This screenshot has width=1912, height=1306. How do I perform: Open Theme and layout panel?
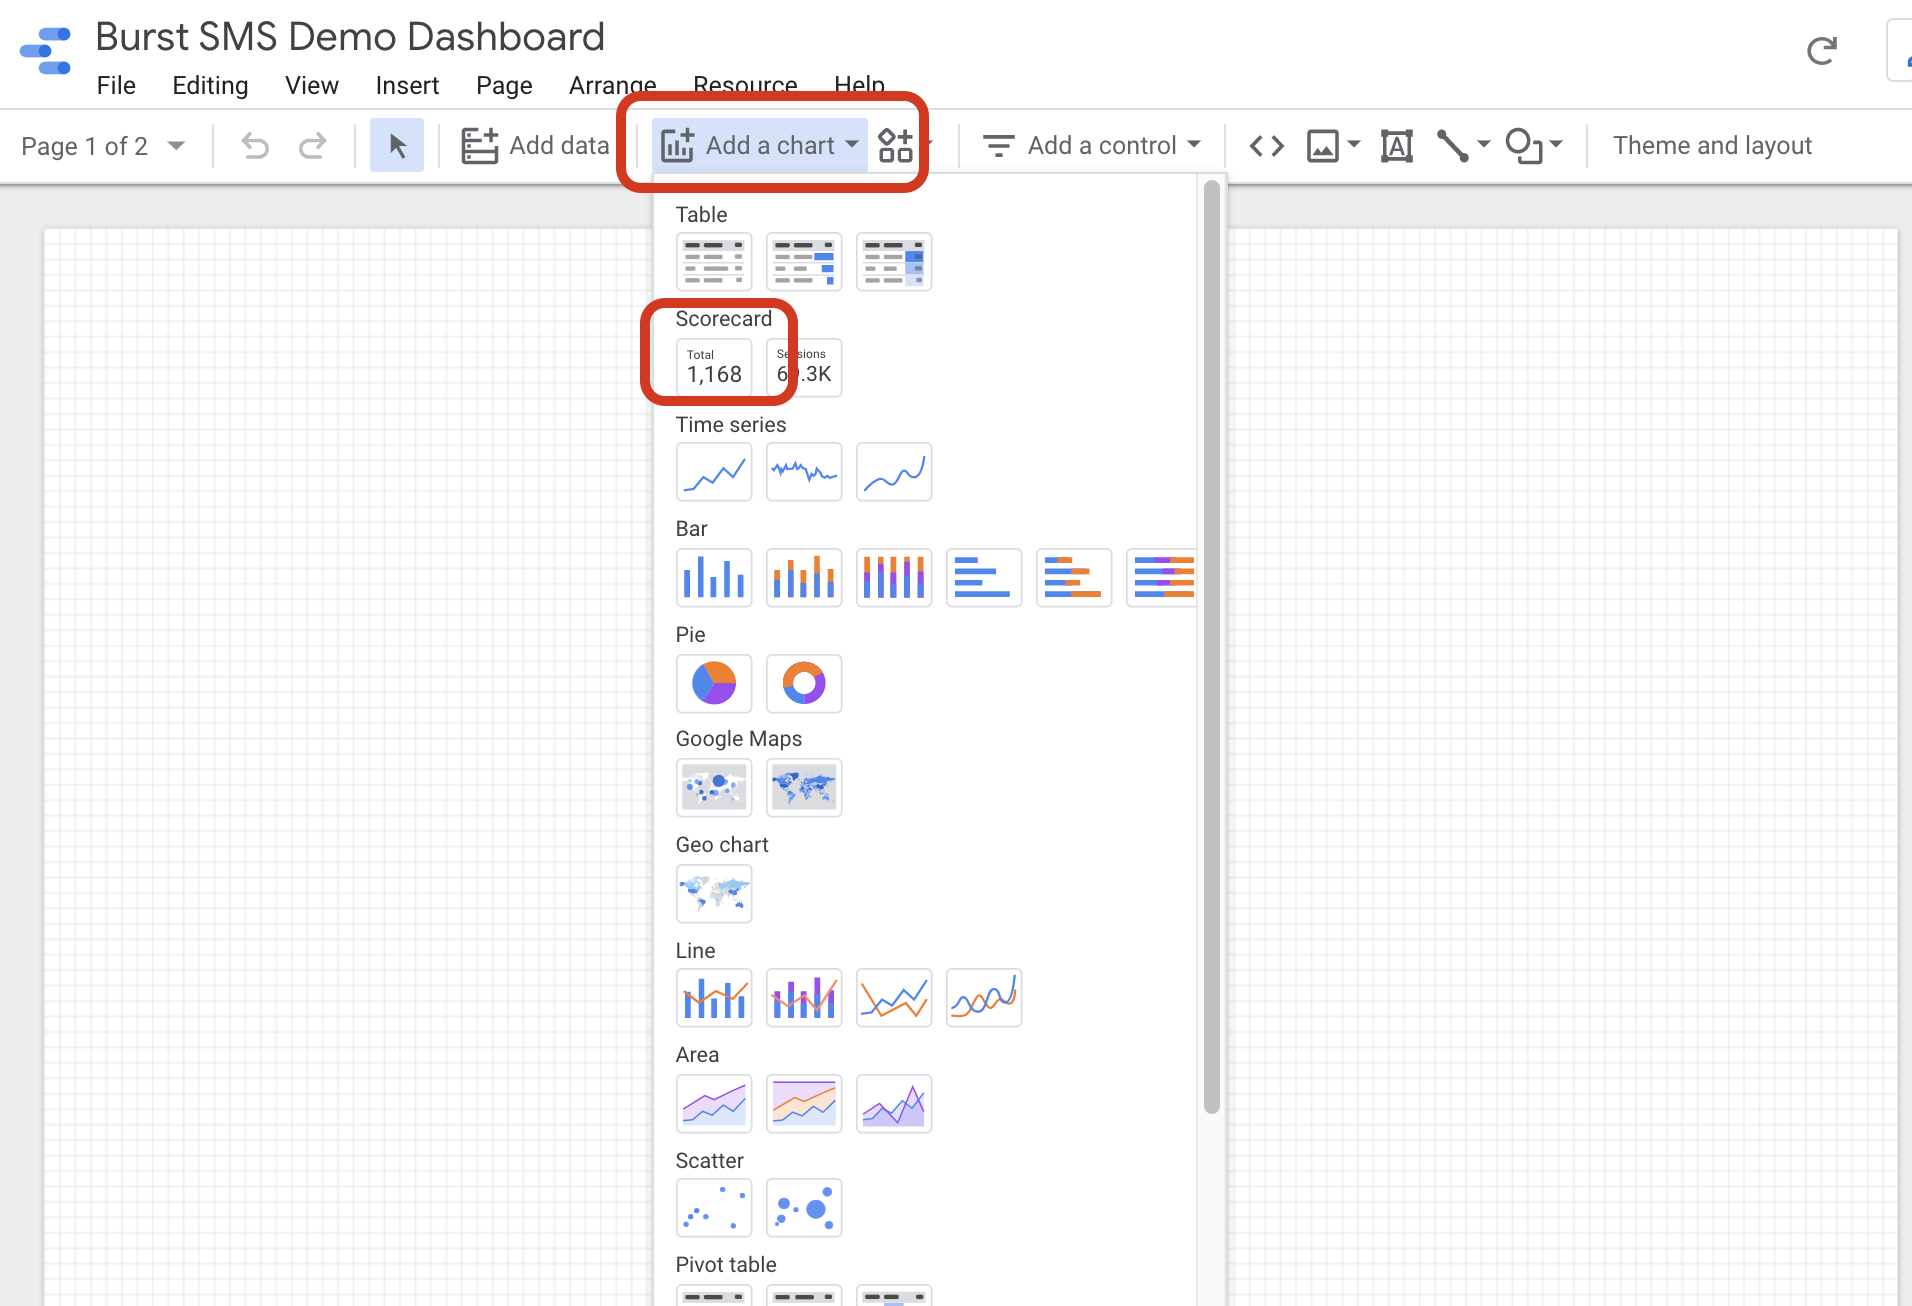(x=1712, y=146)
